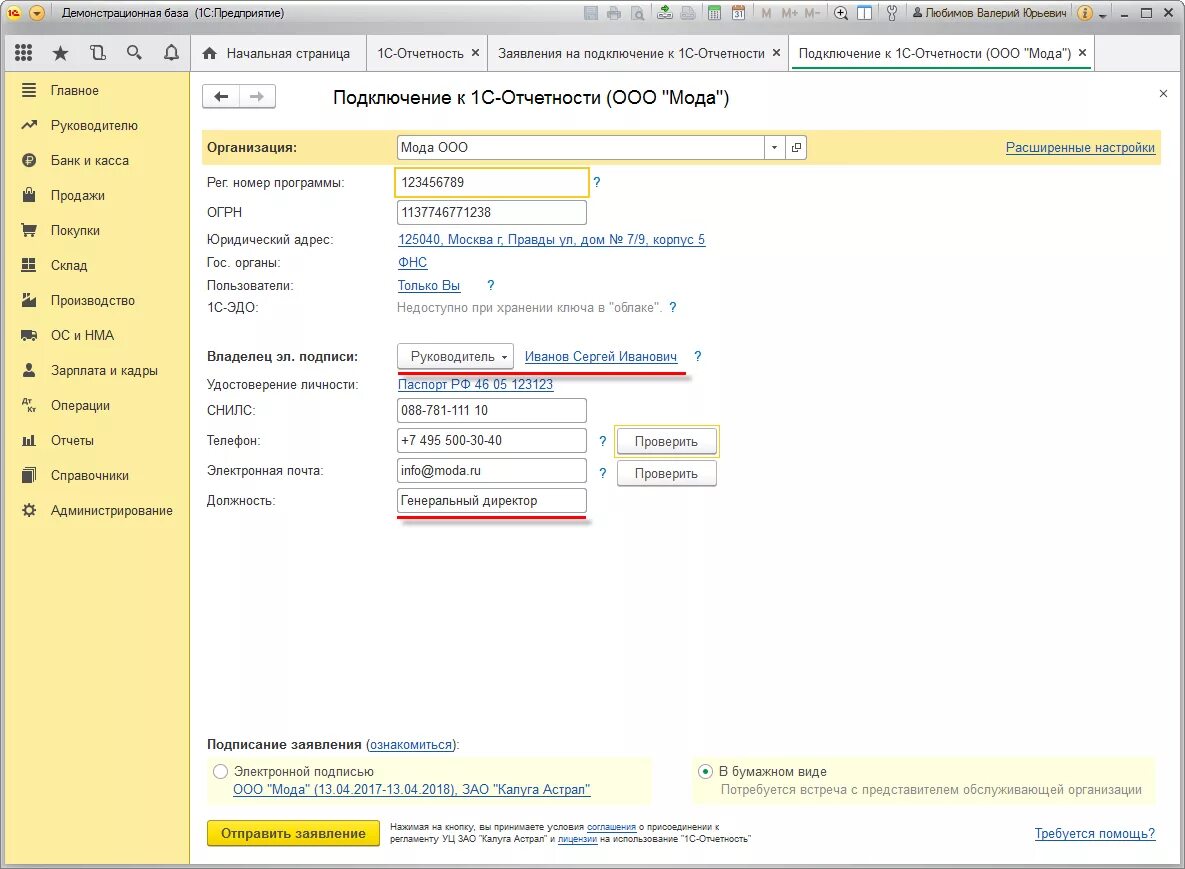
Task: Click the yellow information icon
Action: pyautogui.click(x=1084, y=13)
